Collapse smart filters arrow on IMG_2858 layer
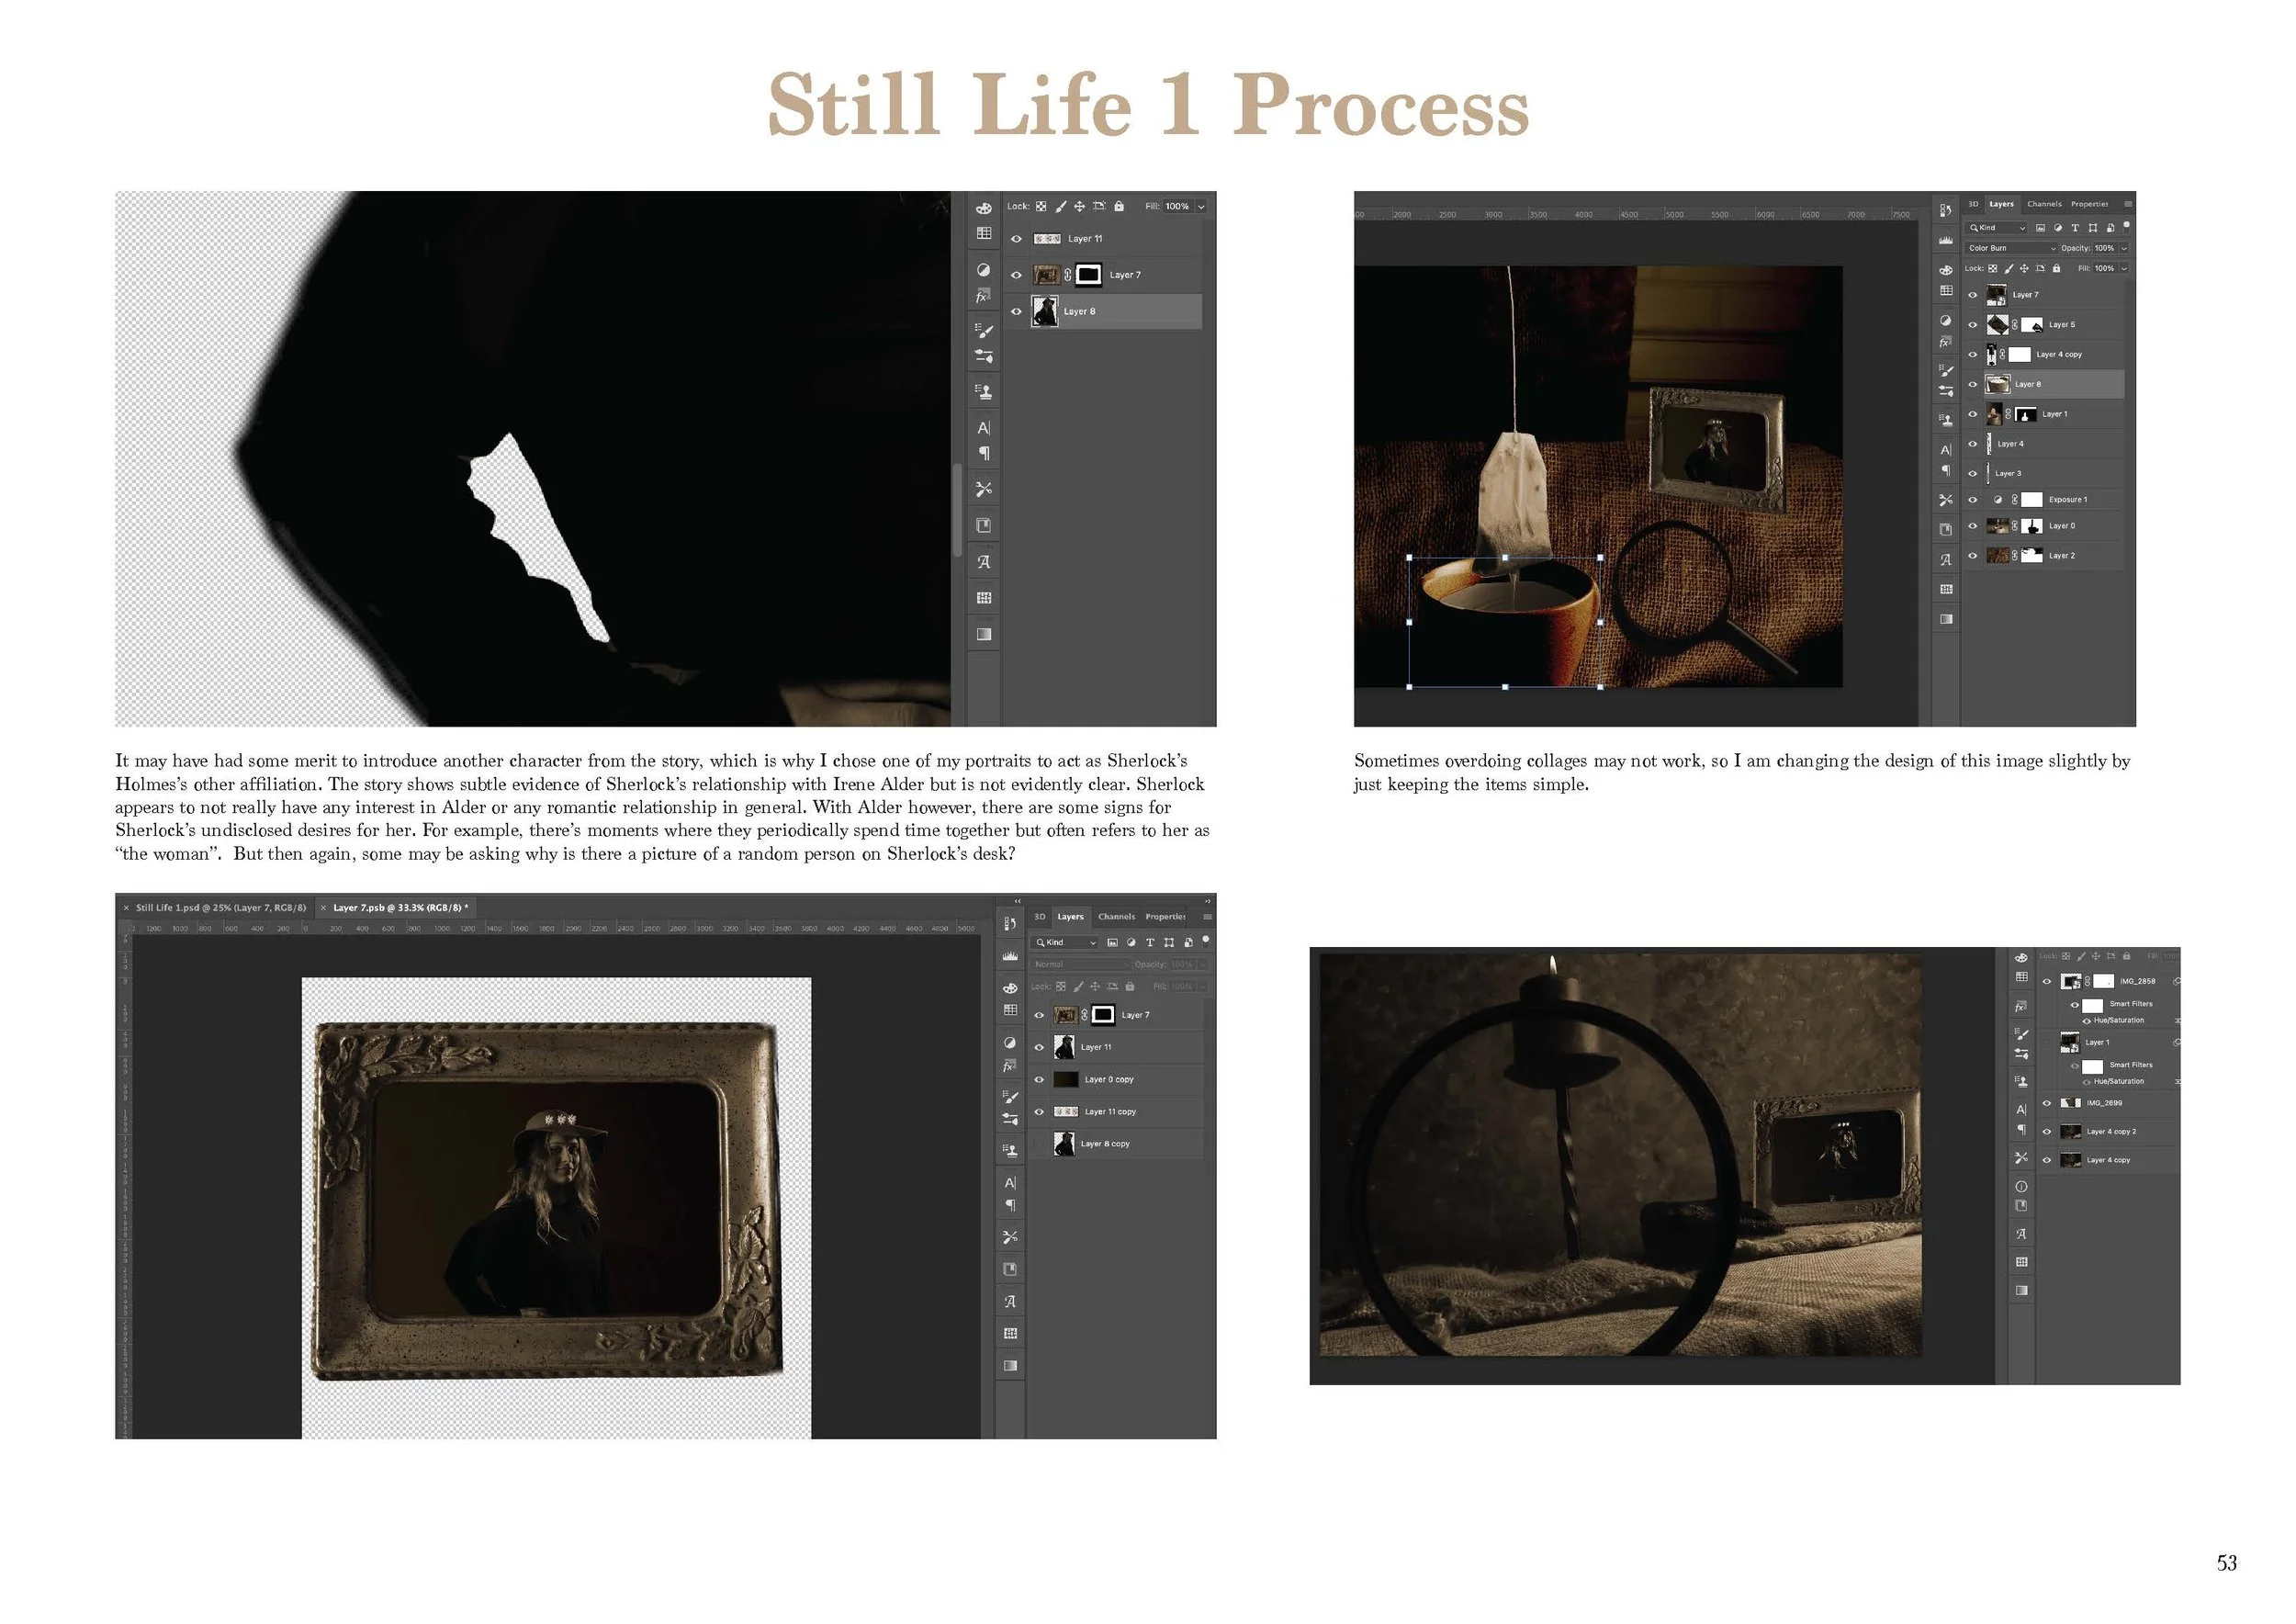2296x1624 pixels. (2177, 982)
